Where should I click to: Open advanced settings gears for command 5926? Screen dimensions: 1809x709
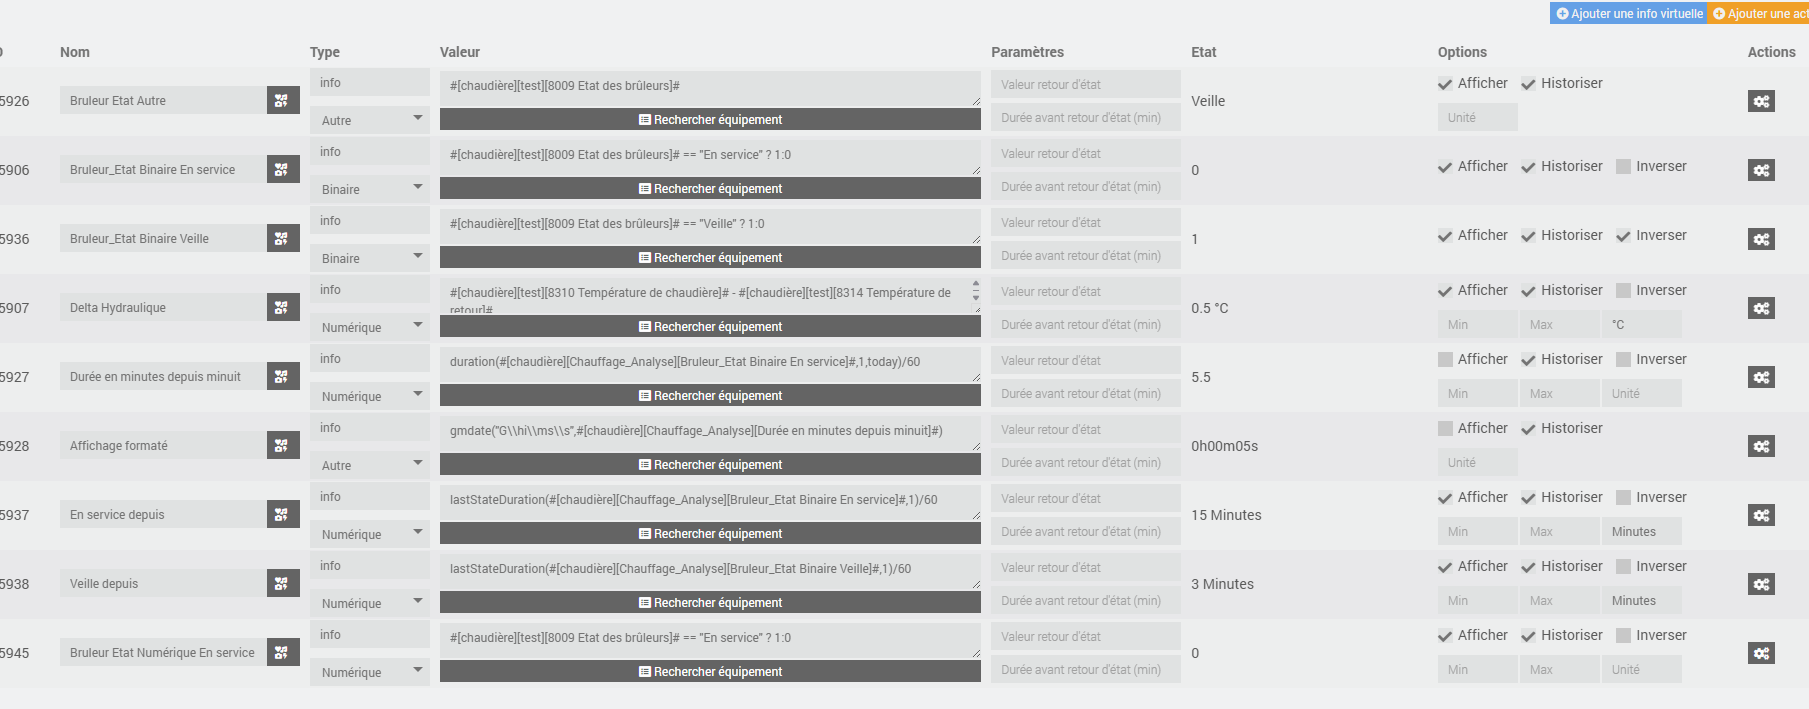click(x=1761, y=101)
